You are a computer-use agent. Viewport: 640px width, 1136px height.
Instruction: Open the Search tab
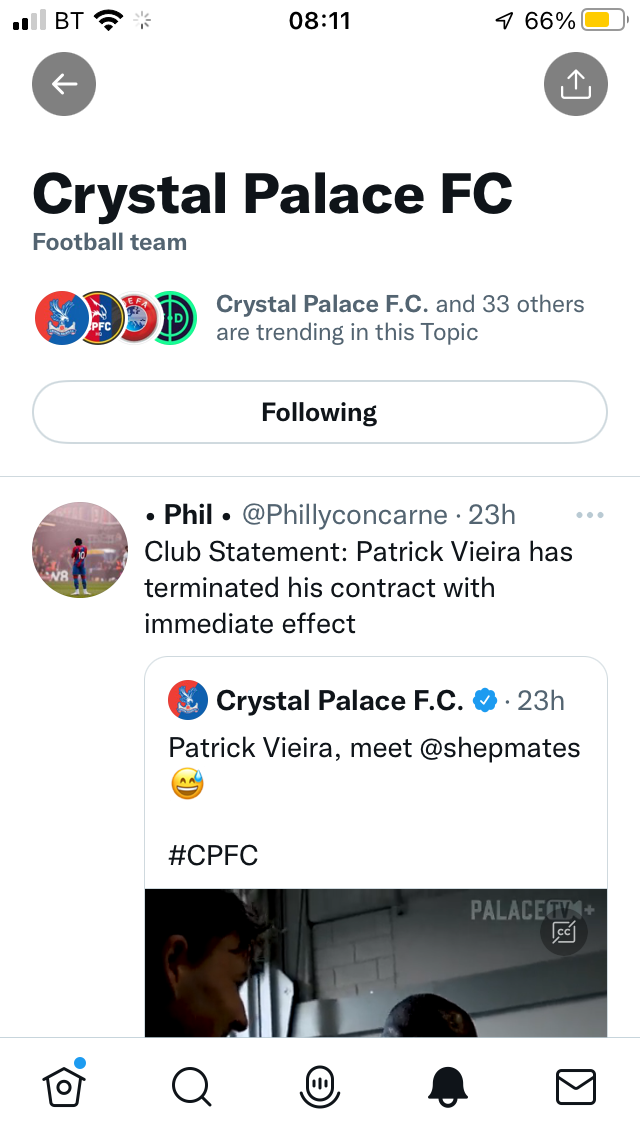tap(191, 1086)
